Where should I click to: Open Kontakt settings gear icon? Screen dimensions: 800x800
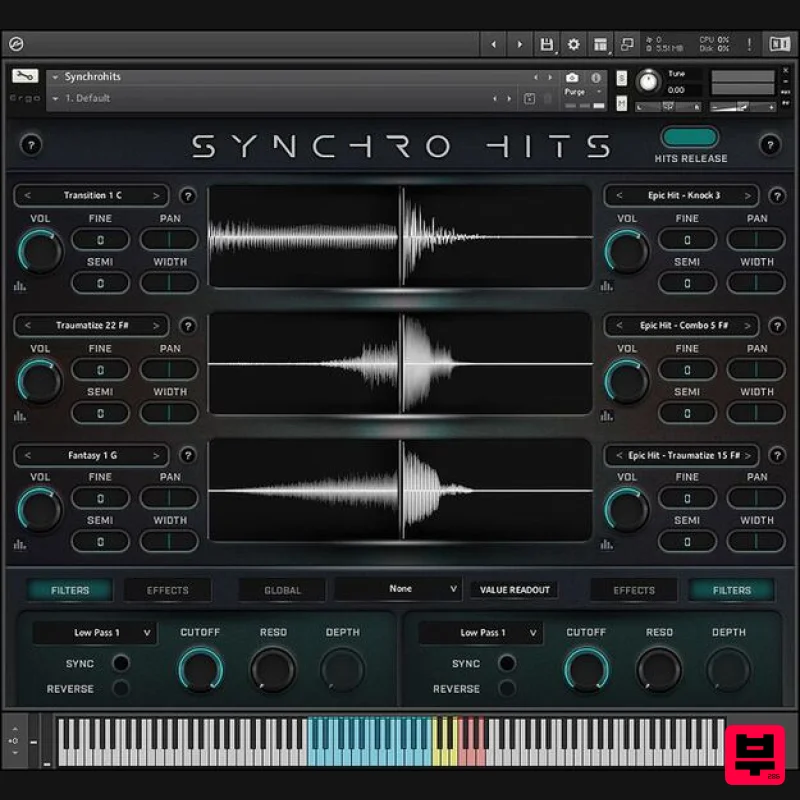click(573, 44)
